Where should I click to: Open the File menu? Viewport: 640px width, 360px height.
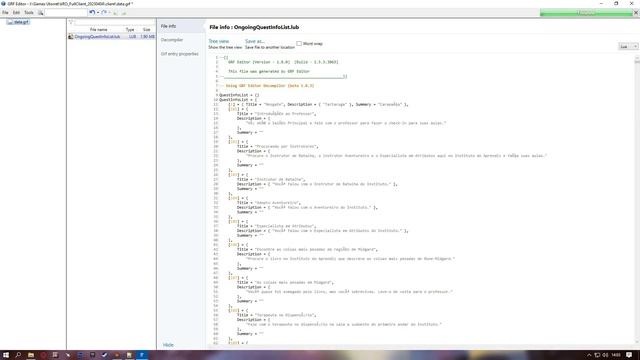pyautogui.click(x=5, y=13)
